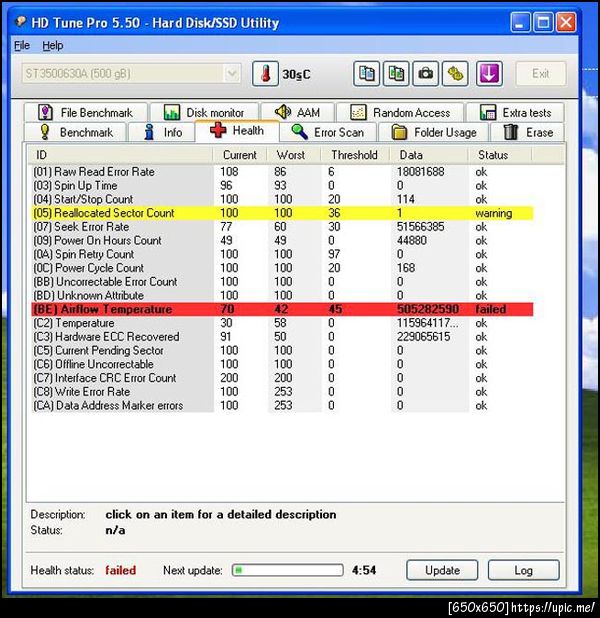The height and width of the screenshot is (618, 600).
Task: Select the failed Airflow Temperature row
Action: point(282,309)
